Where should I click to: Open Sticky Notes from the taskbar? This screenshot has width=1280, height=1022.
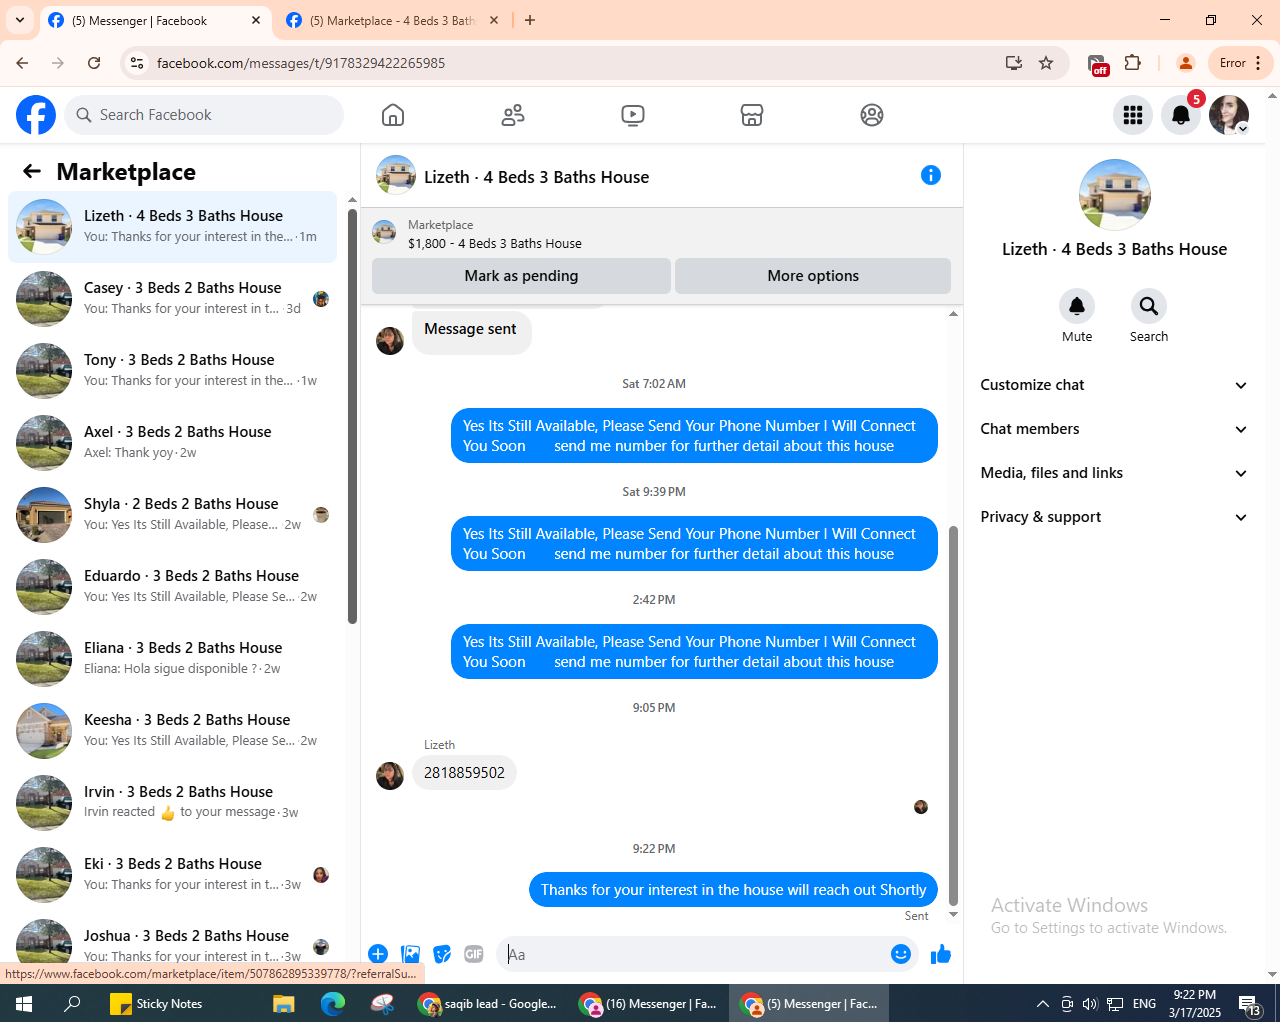tap(156, 1004)
